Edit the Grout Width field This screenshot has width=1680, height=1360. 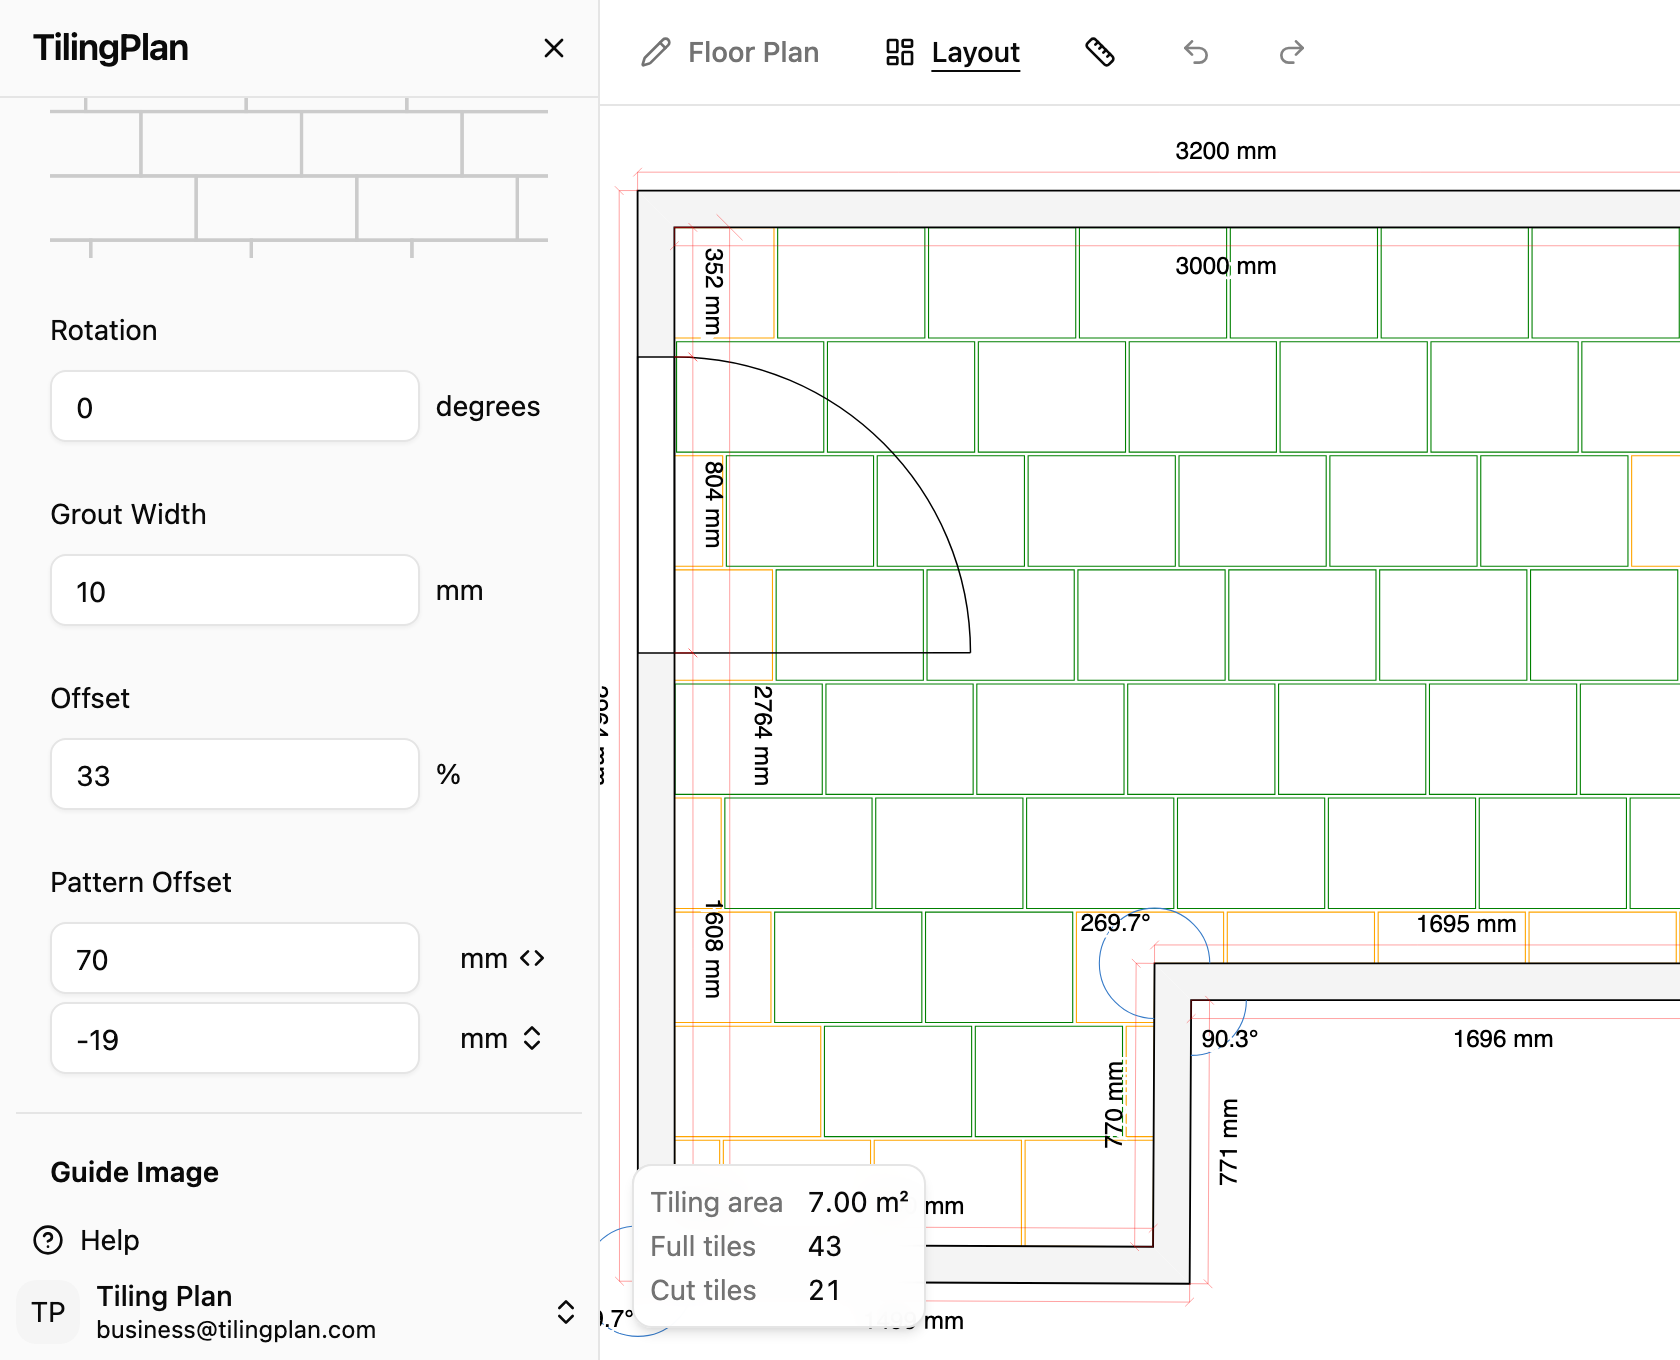[x=235, y=590]
